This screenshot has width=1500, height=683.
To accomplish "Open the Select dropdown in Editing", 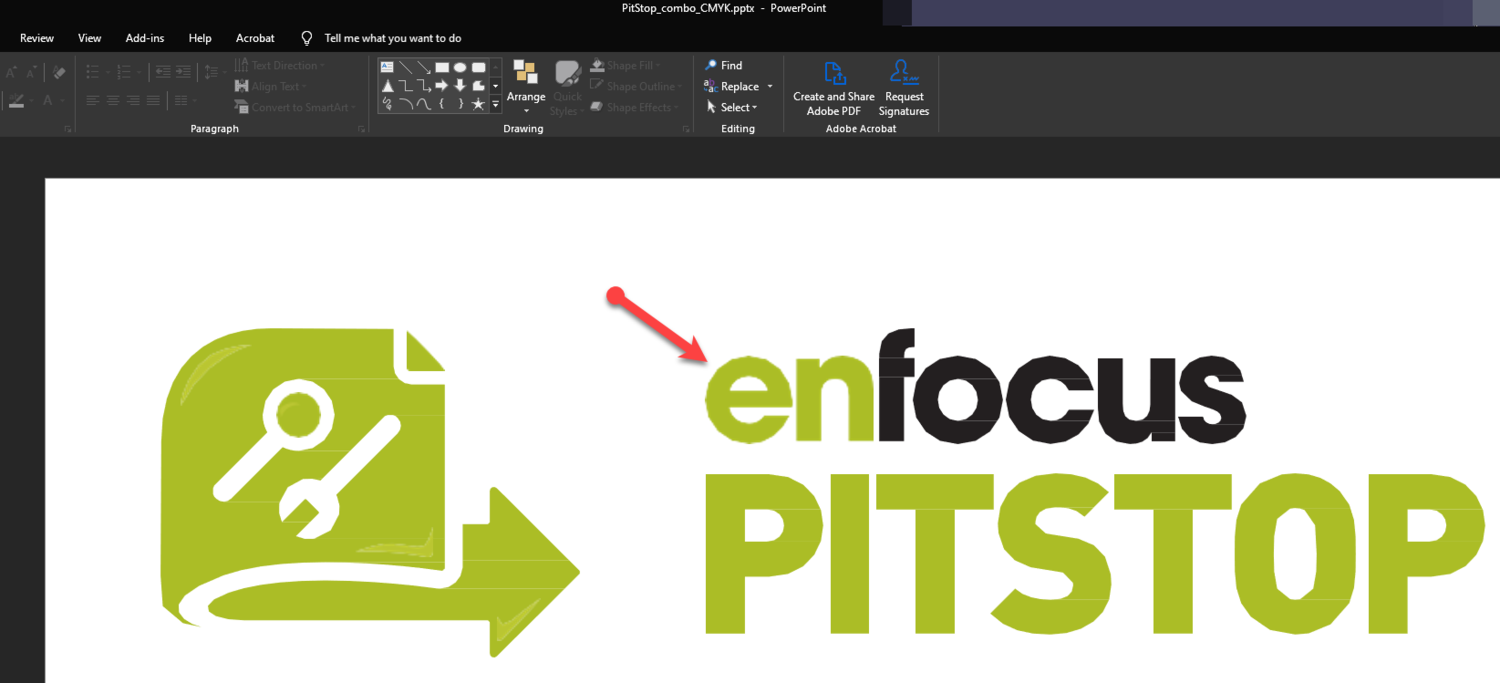I will pos(732,107).
